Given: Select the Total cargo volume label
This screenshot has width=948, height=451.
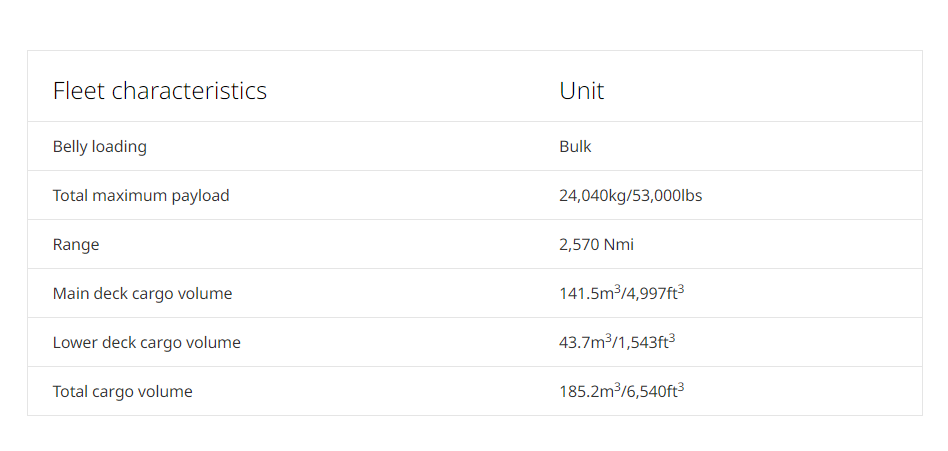Looking at the screenshot, I should [122, 391].
